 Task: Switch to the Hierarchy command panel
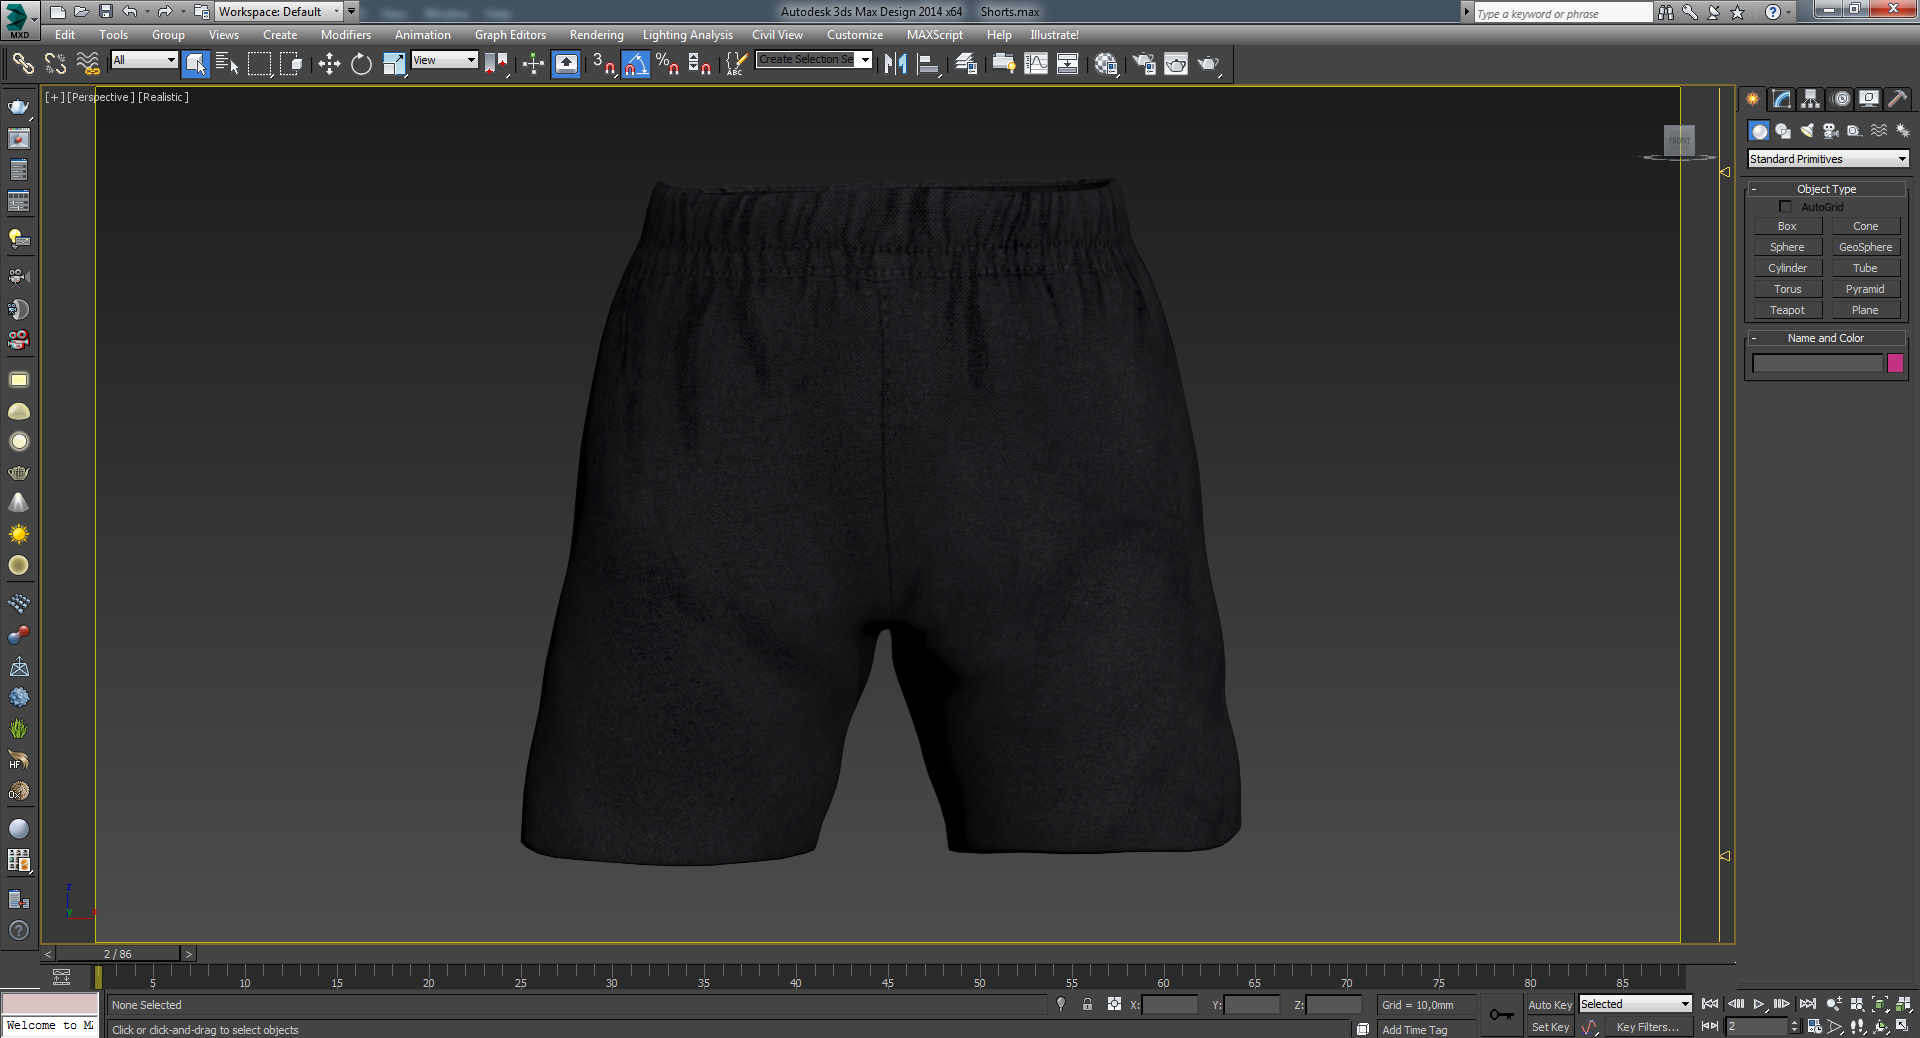pyautogui.click(x=1810, y=98)
